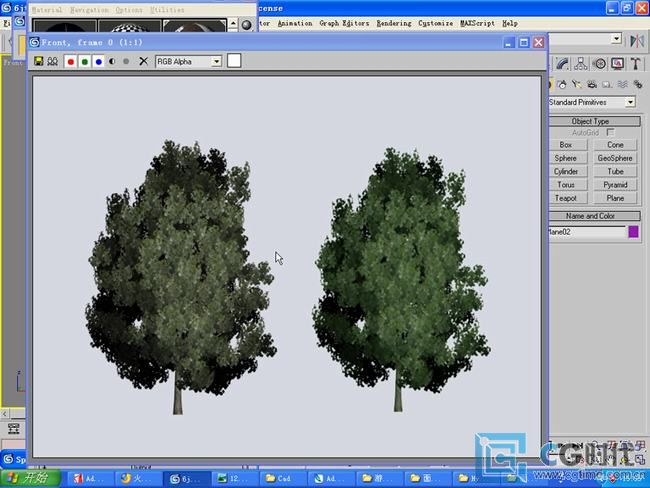Viewport: 650px width, 488px height.
Task: Clear the rendered image with X icon
Action: coord(143,61)
